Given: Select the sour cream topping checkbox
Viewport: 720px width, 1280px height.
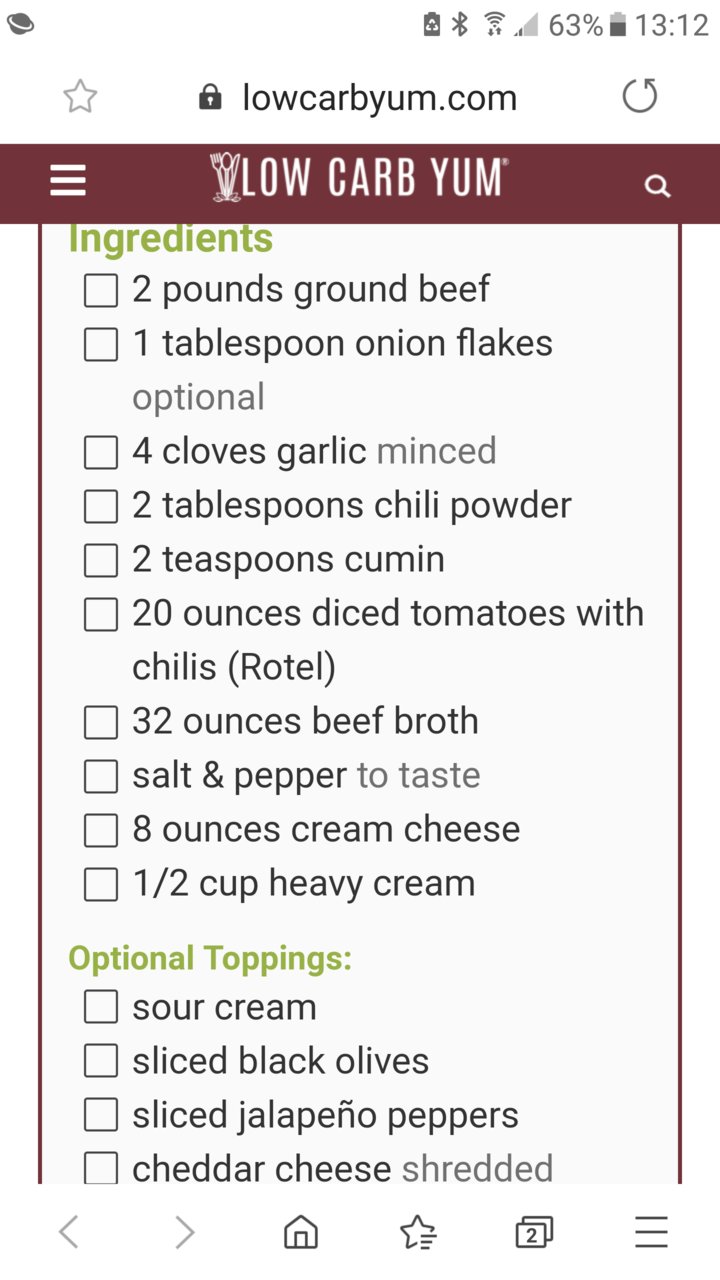Looking at the screenshot, I should 100,1007.
